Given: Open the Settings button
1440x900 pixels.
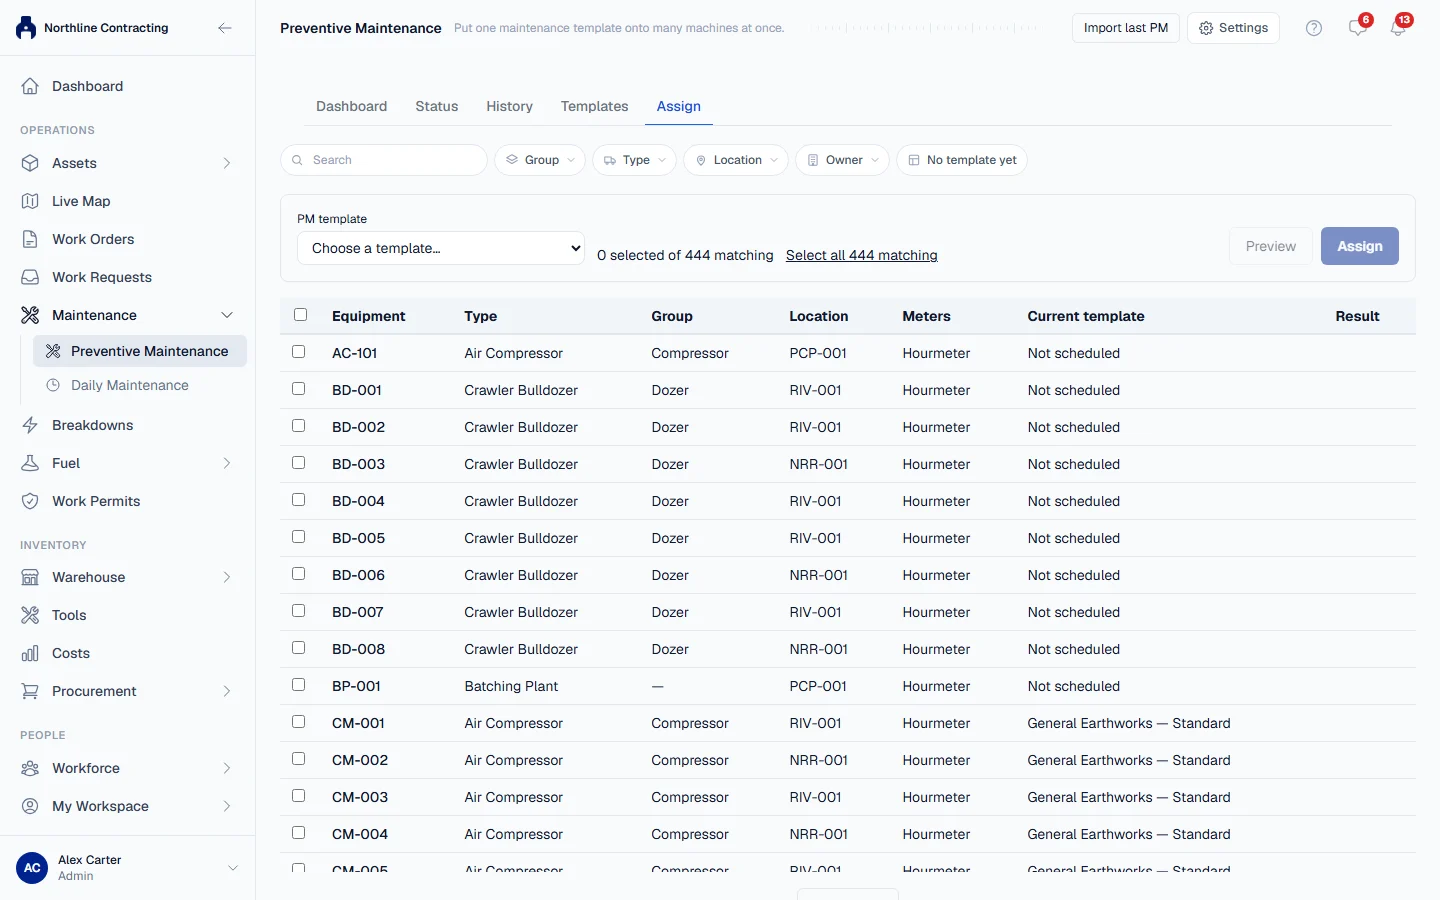Looking at the screenshot, I should tap(1233, 28).
